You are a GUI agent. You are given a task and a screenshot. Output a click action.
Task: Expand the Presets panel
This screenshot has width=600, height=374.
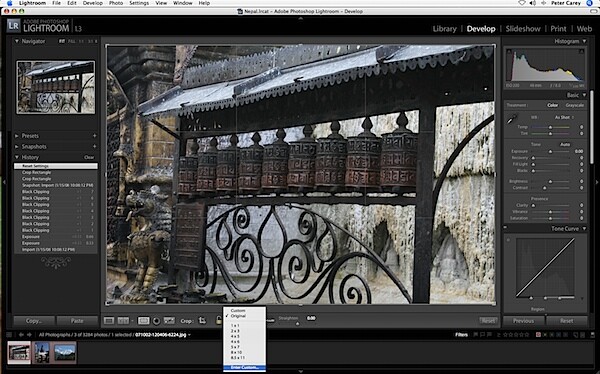tap(16, 136)
